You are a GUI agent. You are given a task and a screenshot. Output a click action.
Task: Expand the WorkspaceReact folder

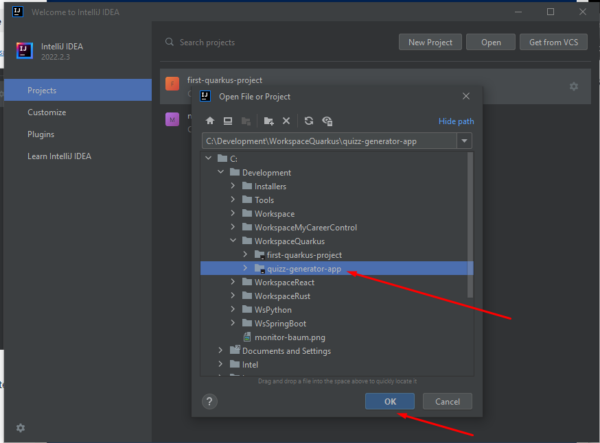pyautogui.click(x=233, y=282)
